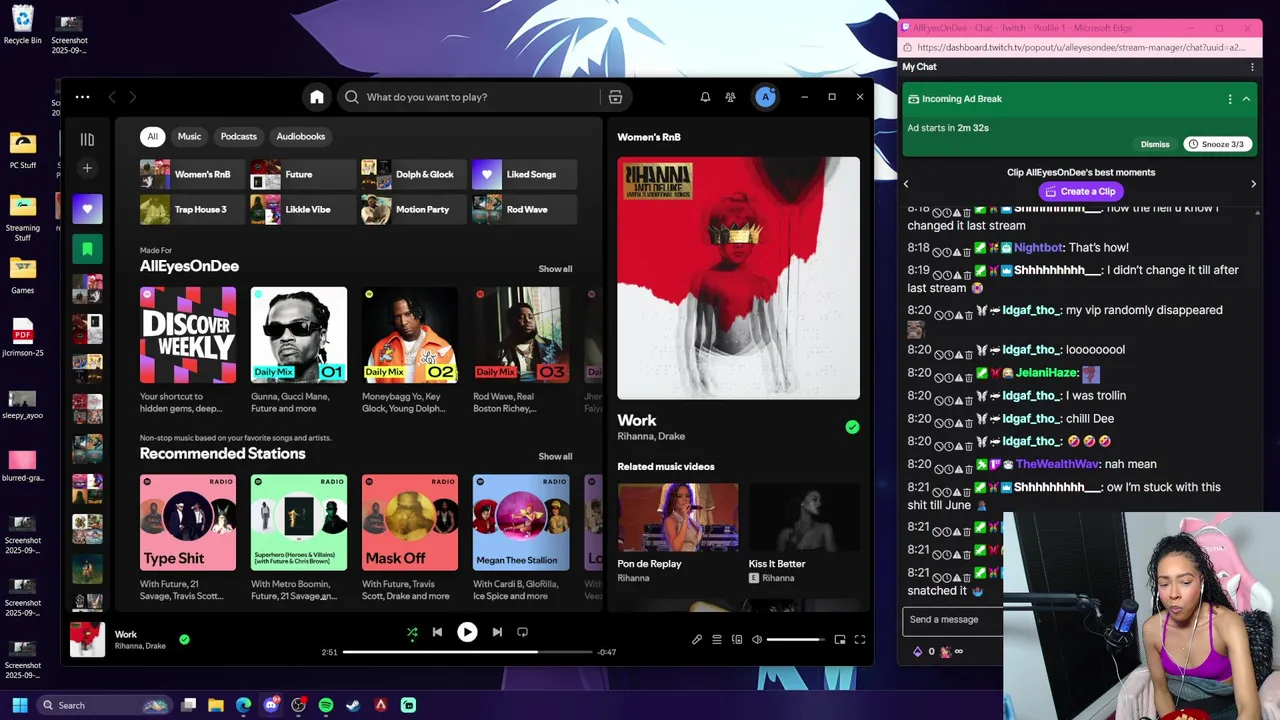Click Send a message chat box
Screen dimensions: 1280x720
[x=953, y=620]
